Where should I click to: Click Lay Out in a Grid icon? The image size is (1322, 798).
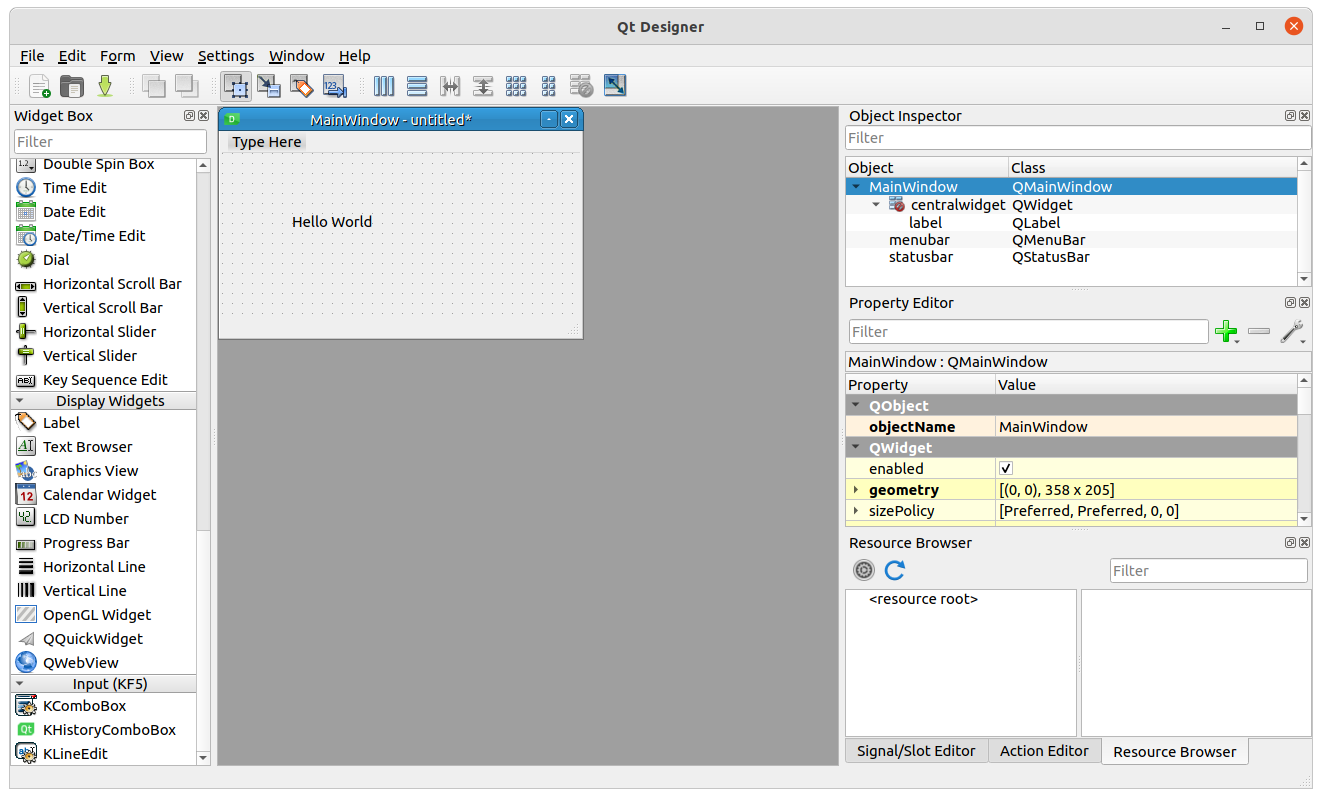(x=516, y=86)
